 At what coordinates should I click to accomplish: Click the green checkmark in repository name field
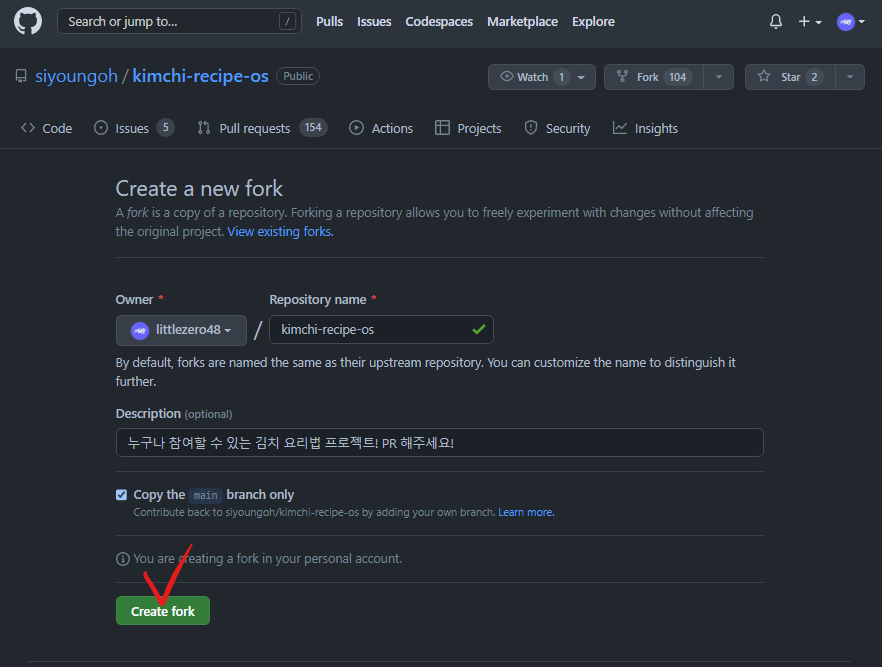tap(479, 330)
